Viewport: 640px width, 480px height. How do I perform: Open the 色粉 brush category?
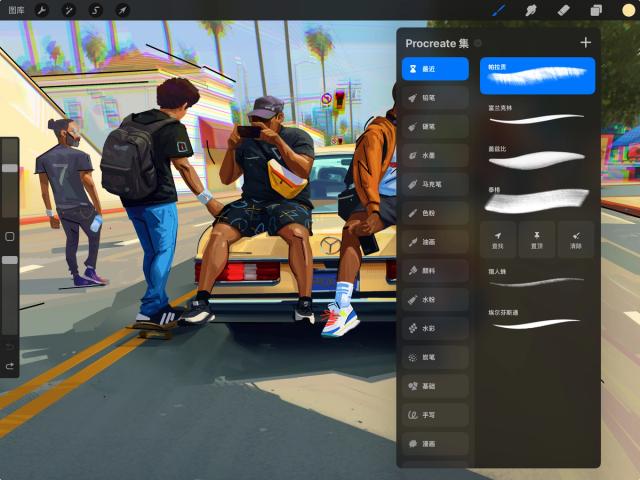coord(435,213)
